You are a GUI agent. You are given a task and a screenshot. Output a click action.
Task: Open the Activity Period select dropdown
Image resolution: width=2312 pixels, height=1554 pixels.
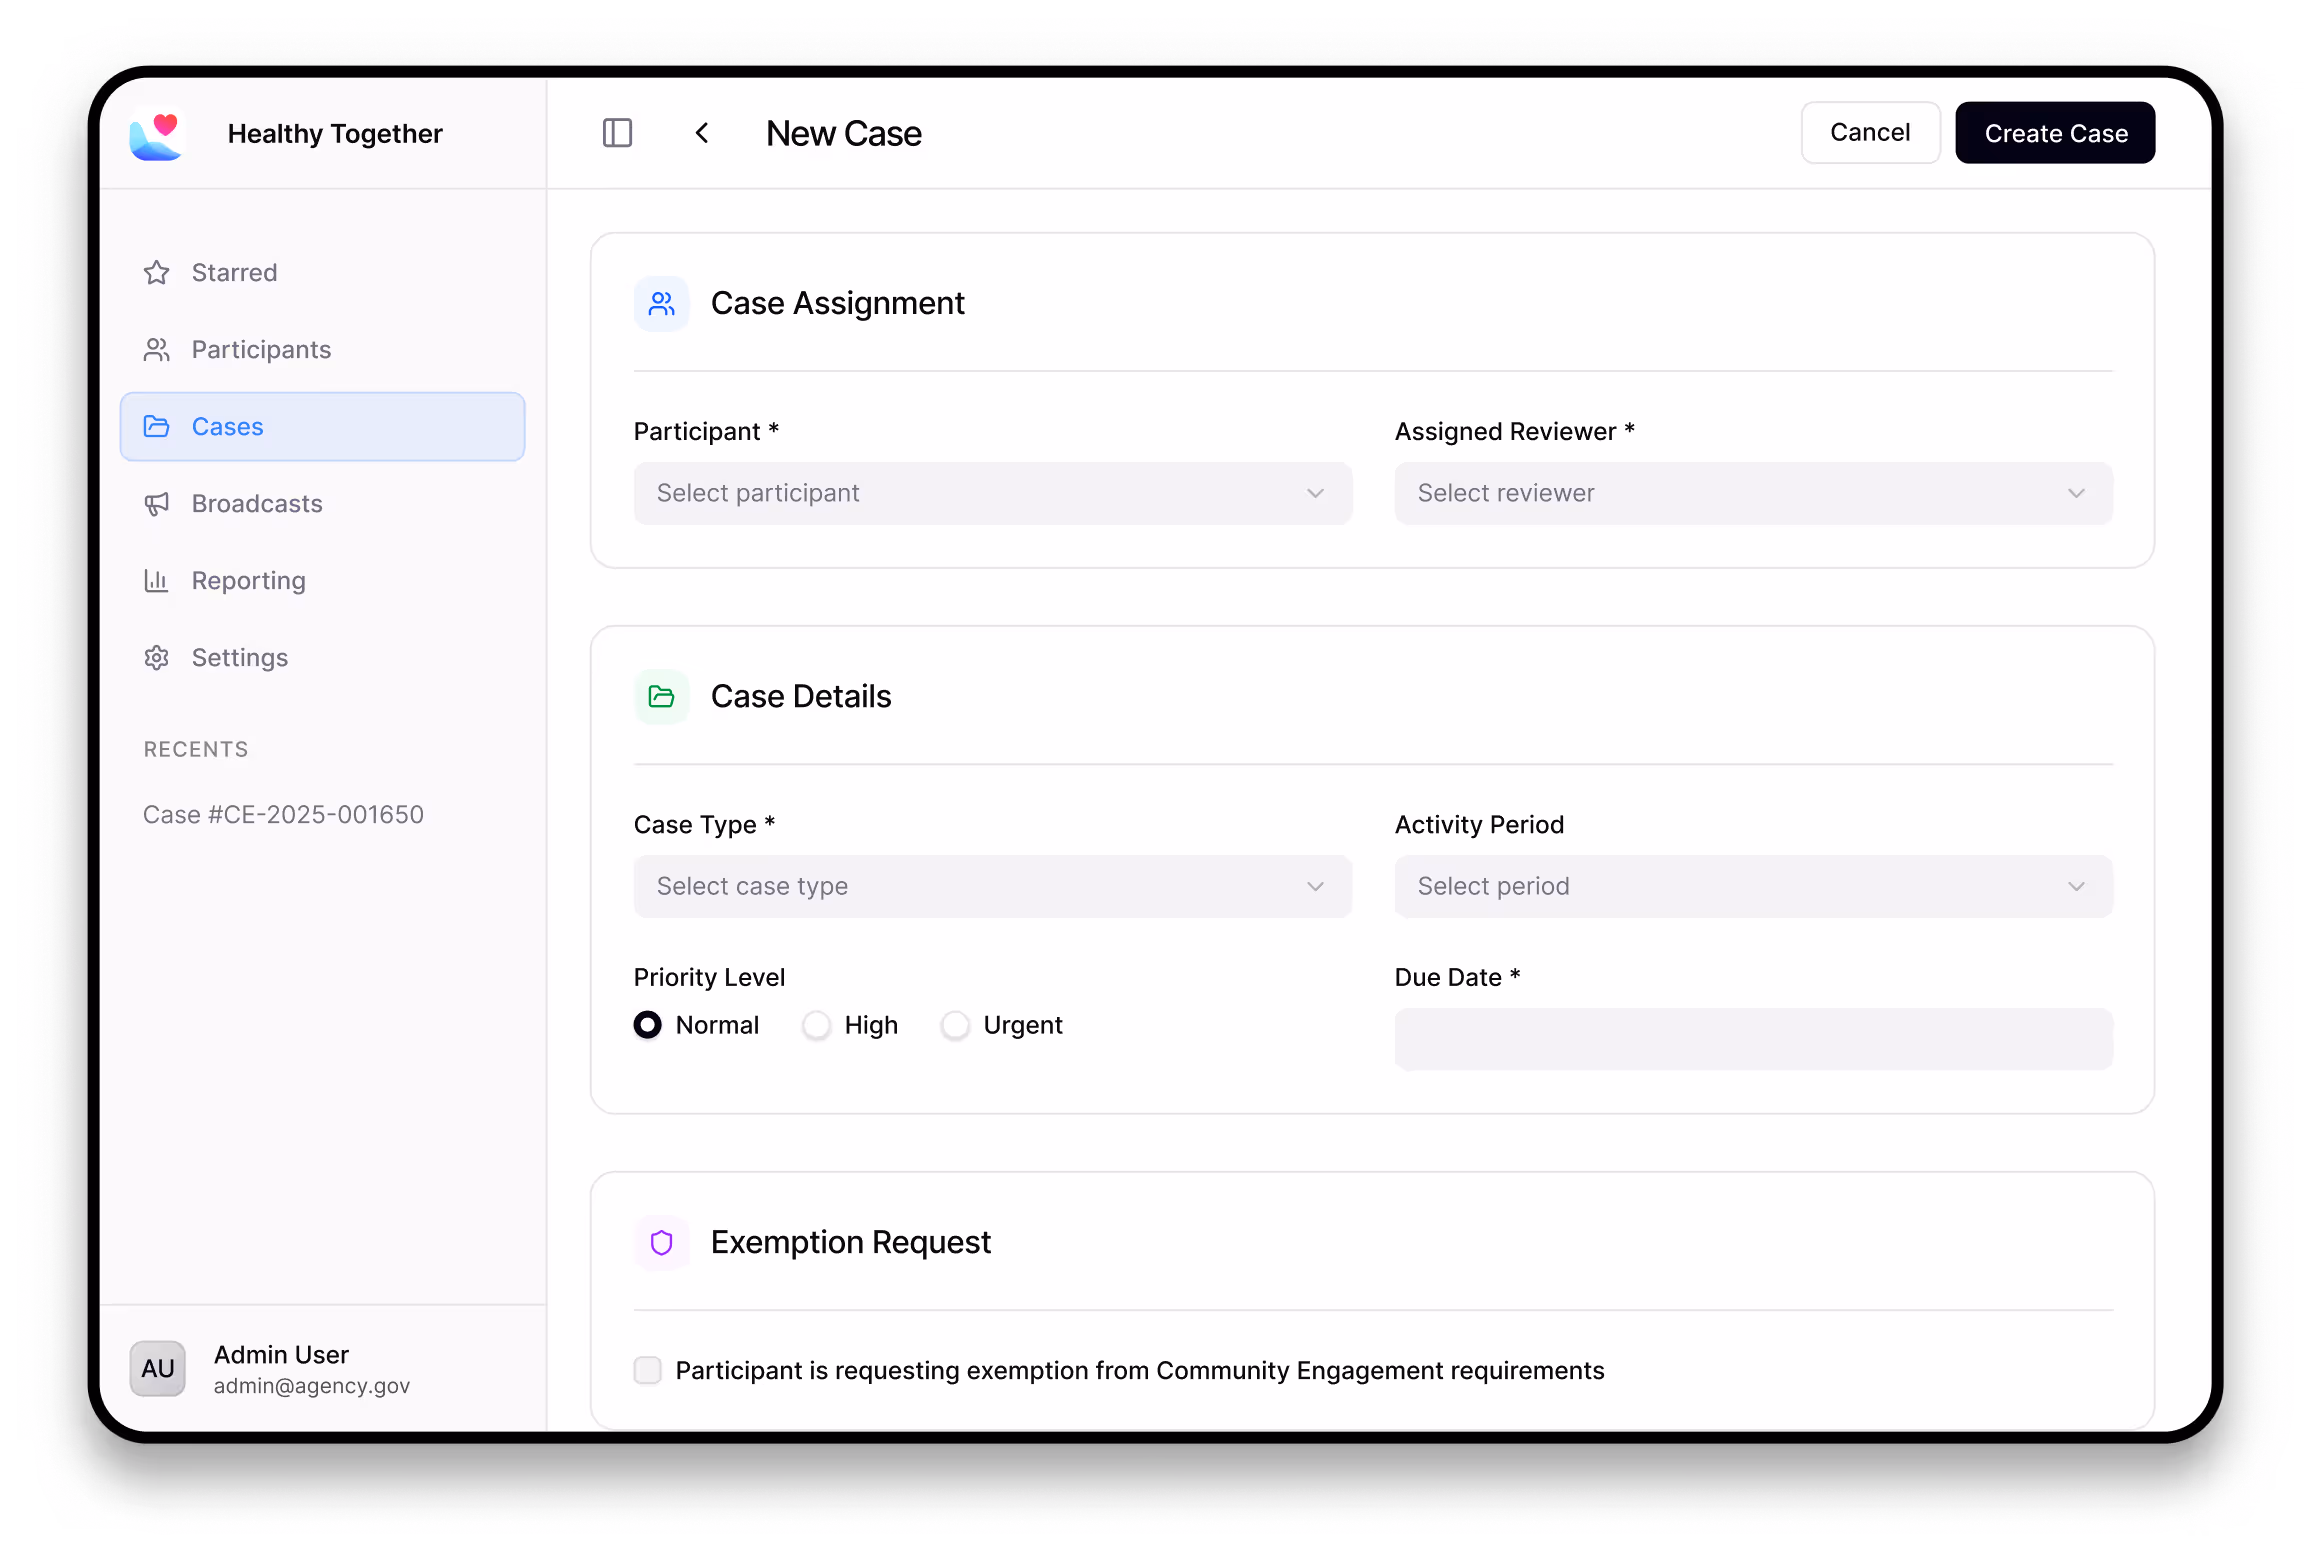point(1753,886)
